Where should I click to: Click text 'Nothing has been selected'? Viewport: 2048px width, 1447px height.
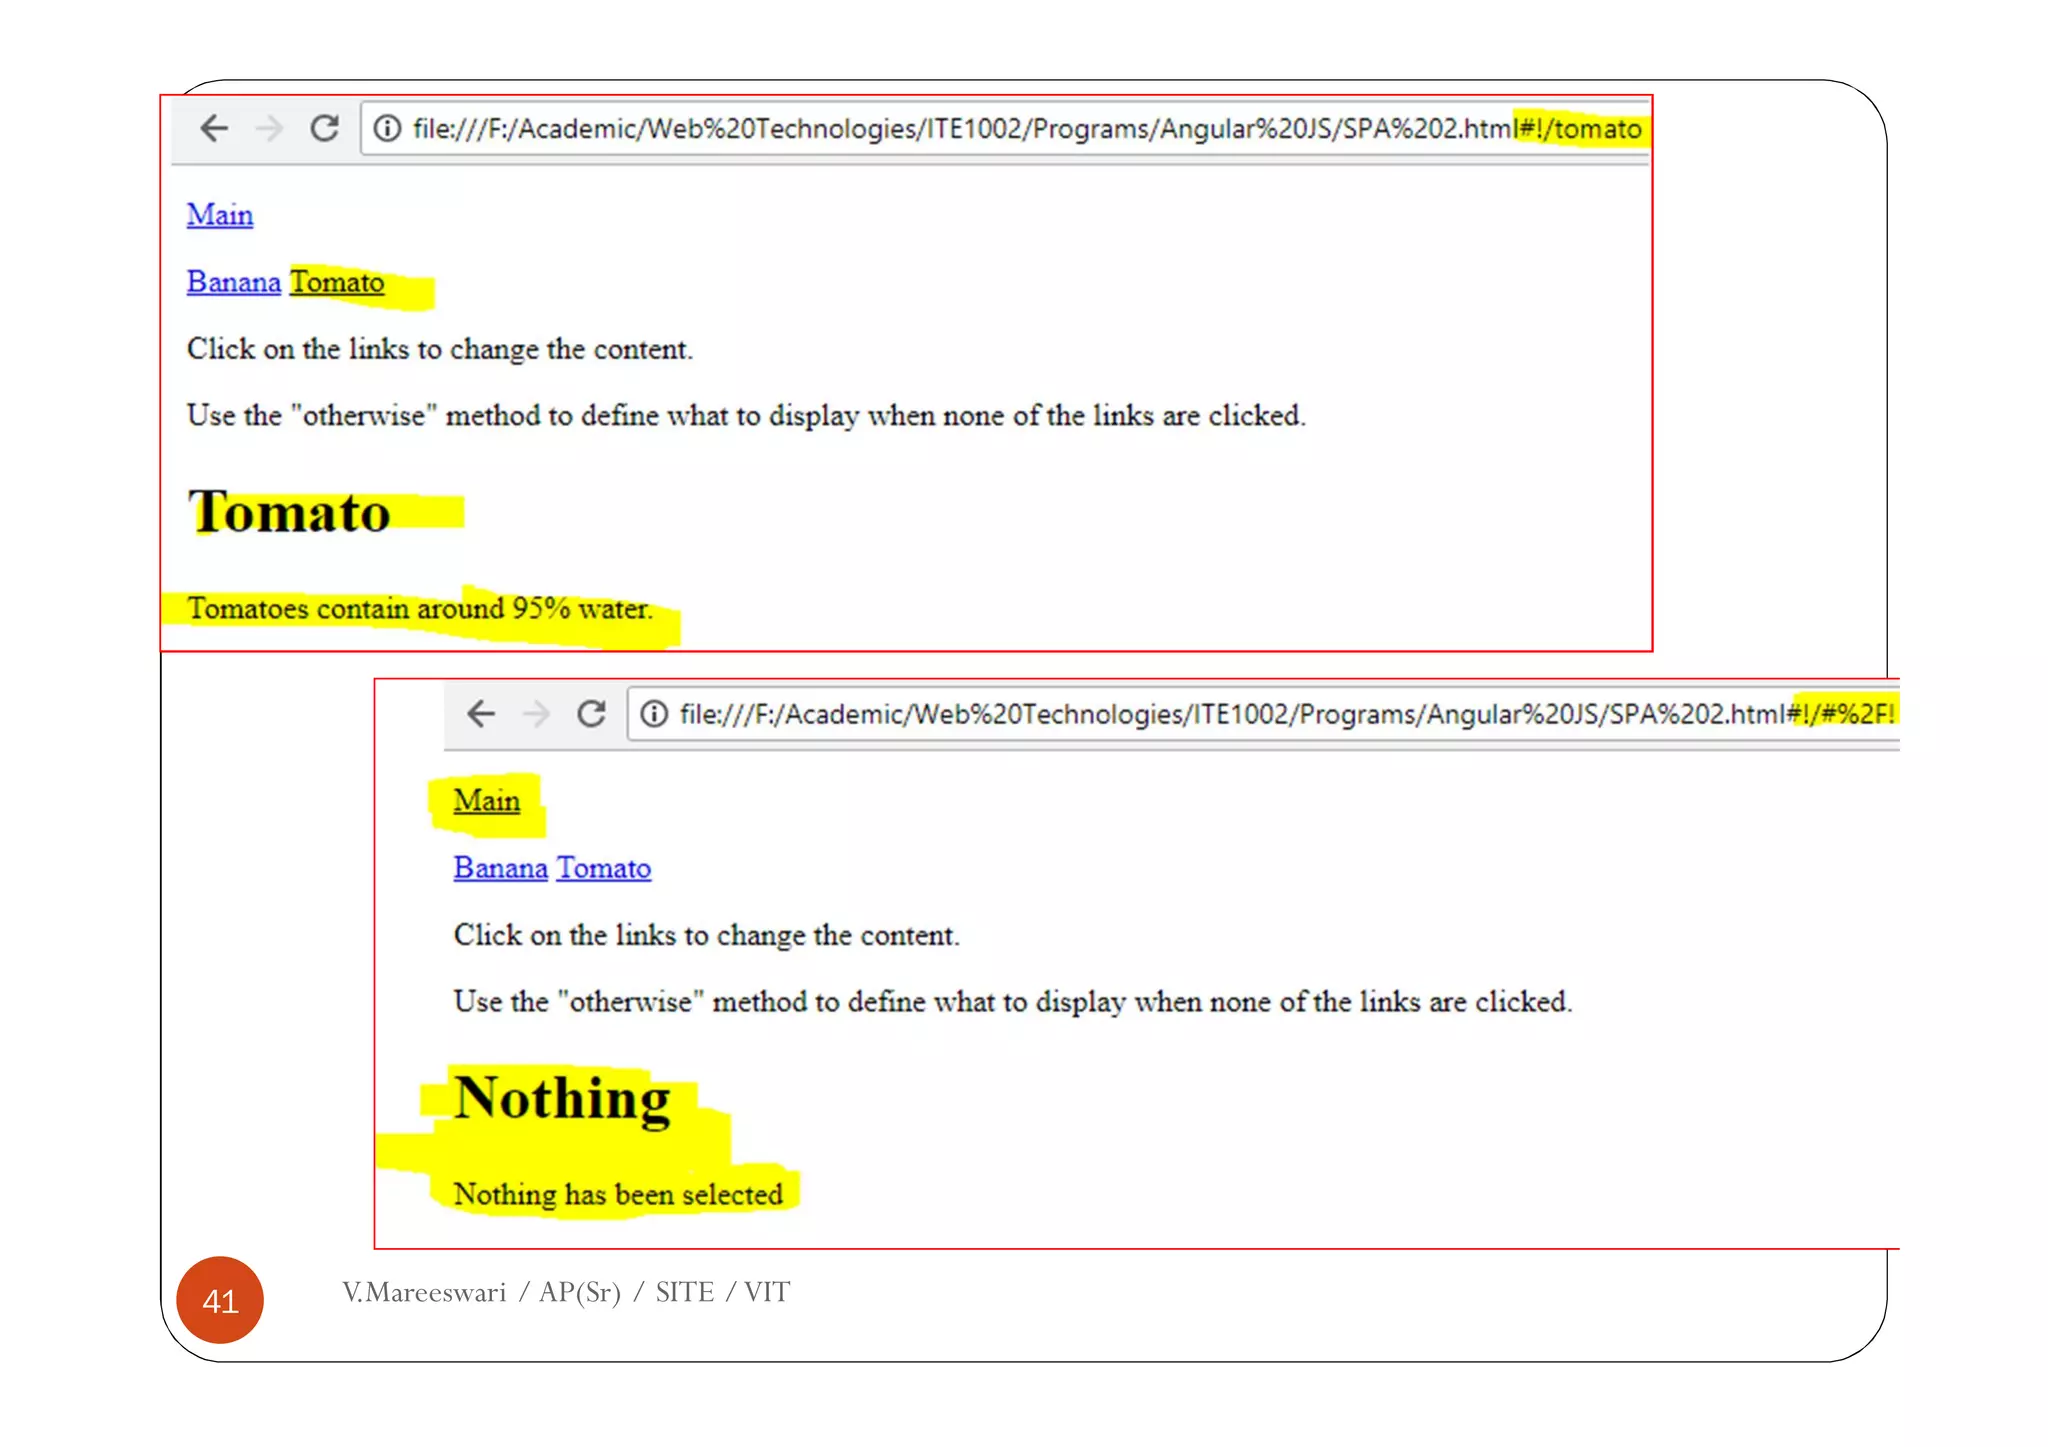[x=618, y=1194]
